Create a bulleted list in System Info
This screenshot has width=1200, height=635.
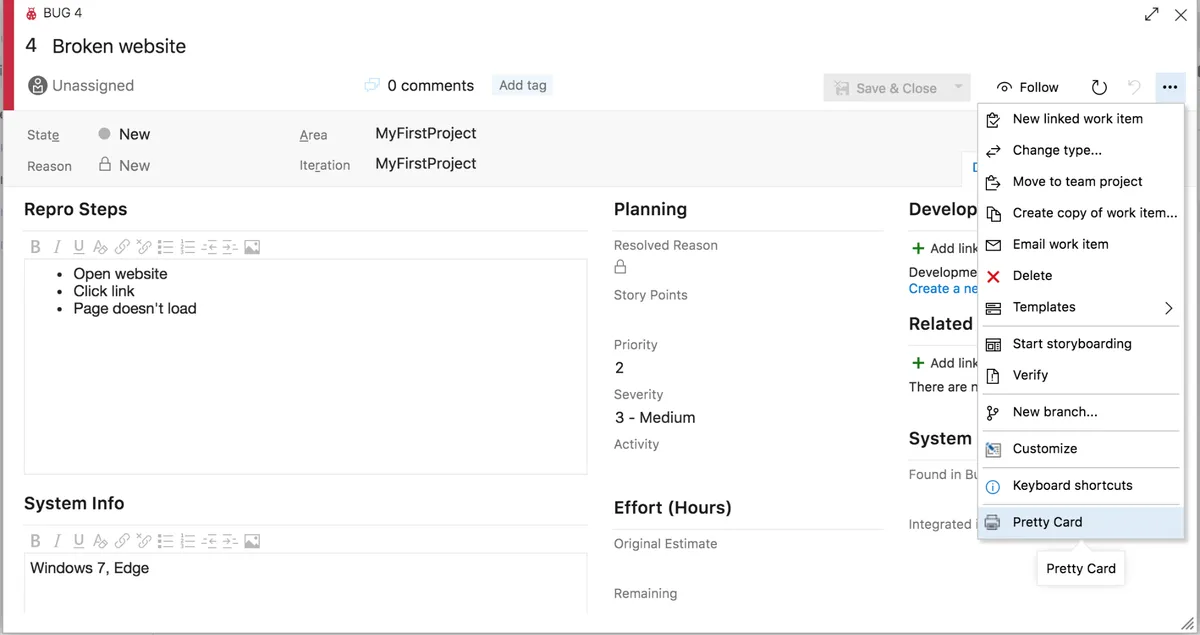pos(166,540)
